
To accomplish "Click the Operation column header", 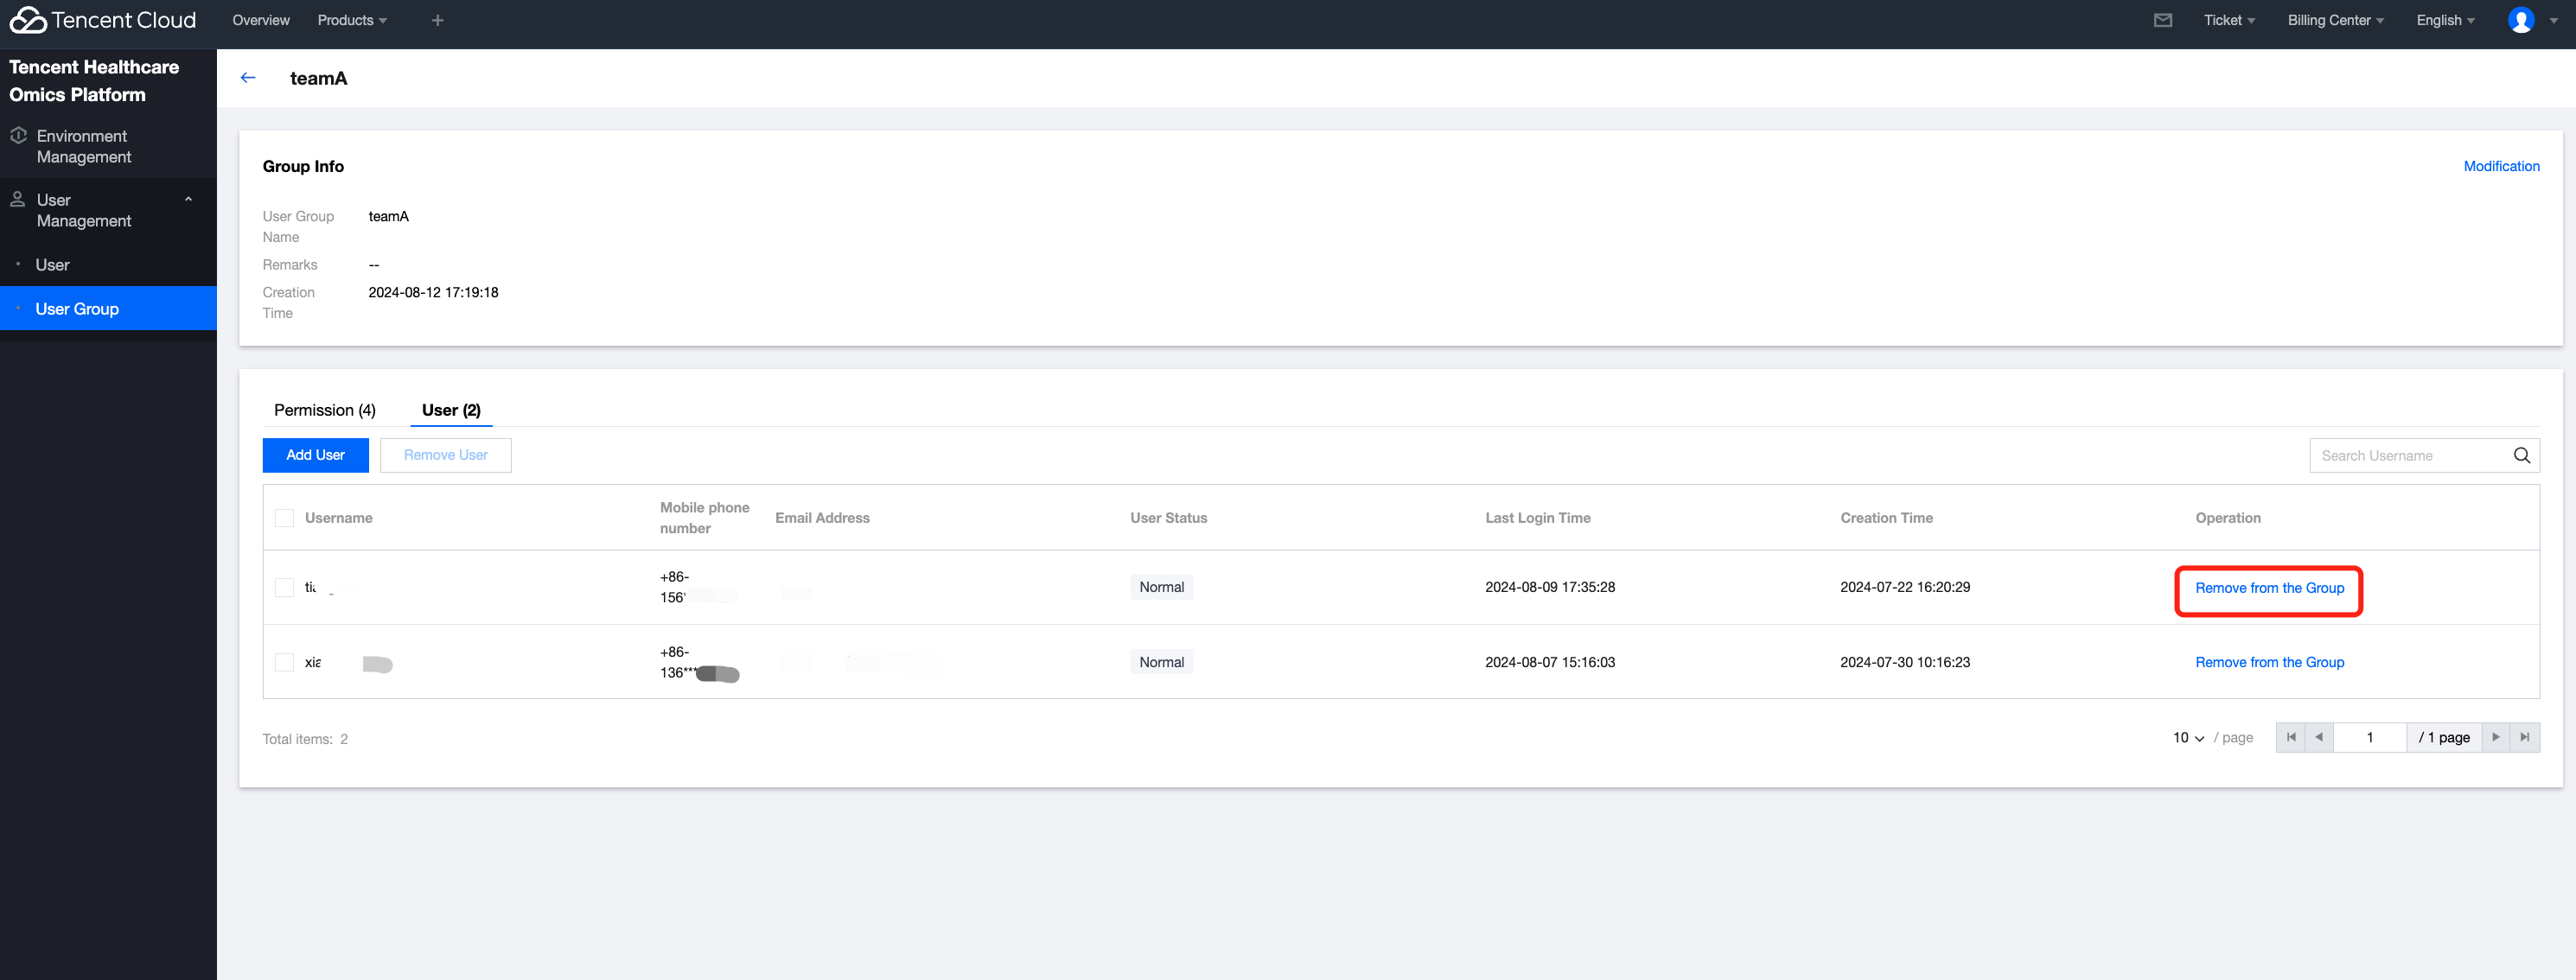I will point(2227,518).
